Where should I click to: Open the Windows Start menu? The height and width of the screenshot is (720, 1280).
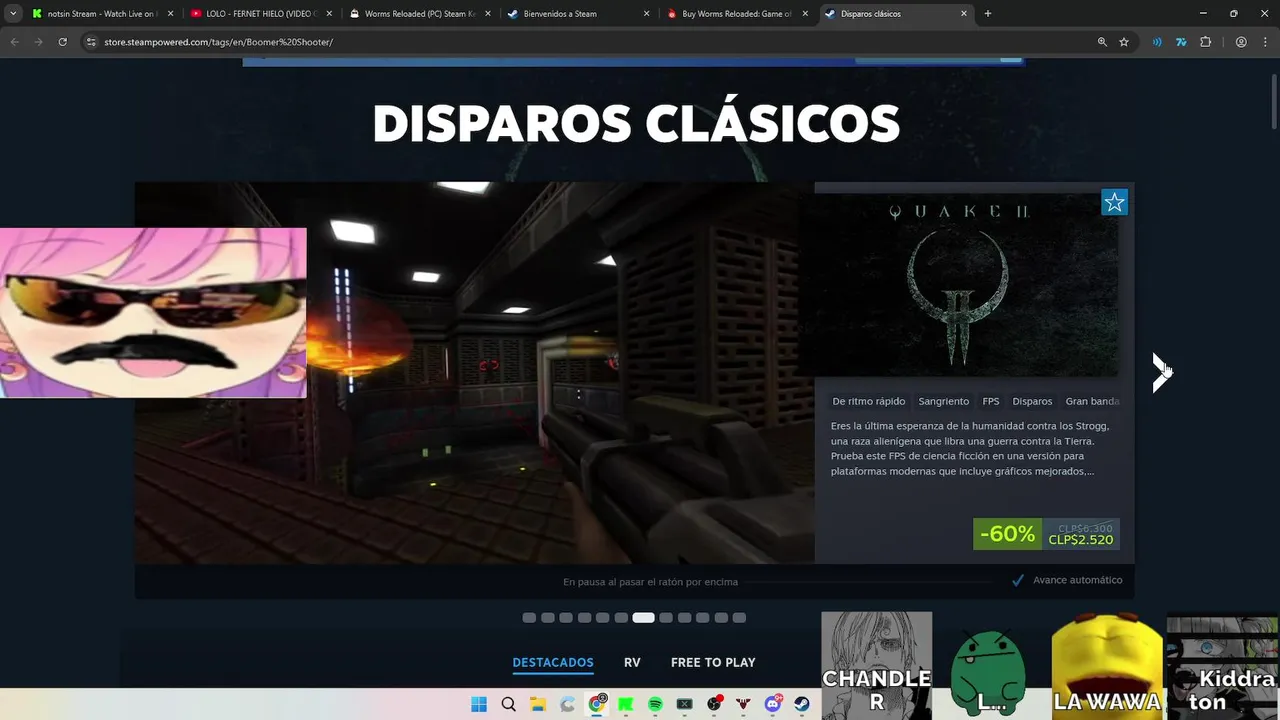(x=479, y=704)
